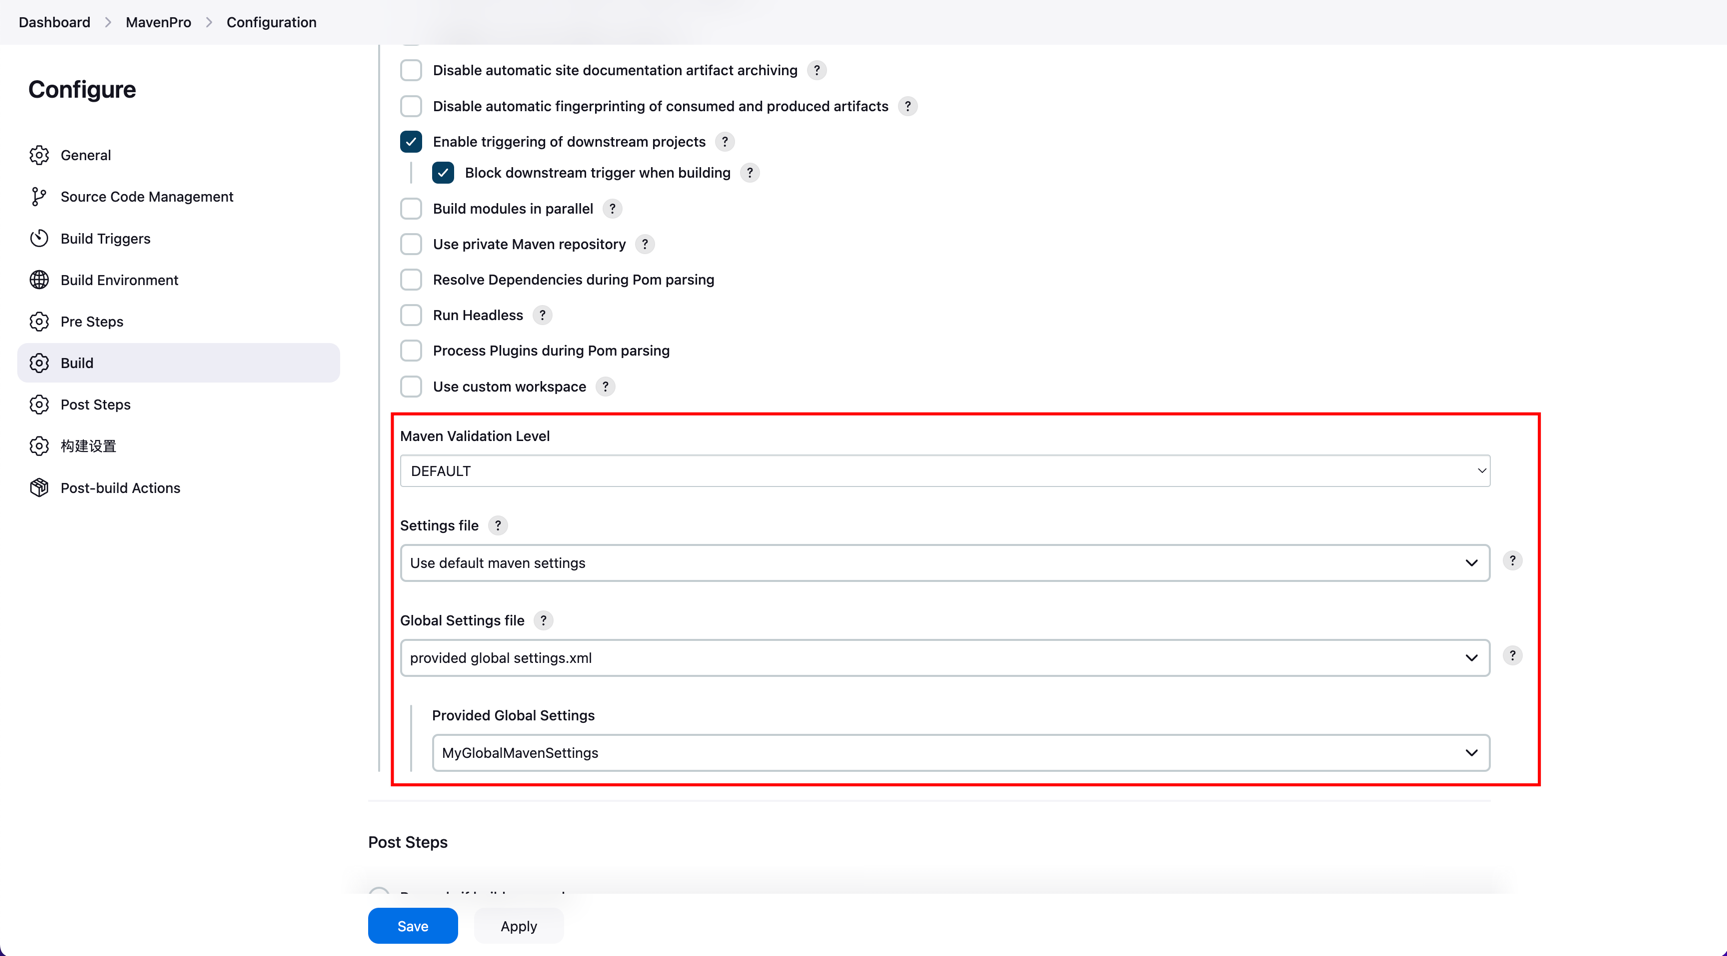Click the help icon next to Settings file label
Screen dimensions: 1727x956
498,526
